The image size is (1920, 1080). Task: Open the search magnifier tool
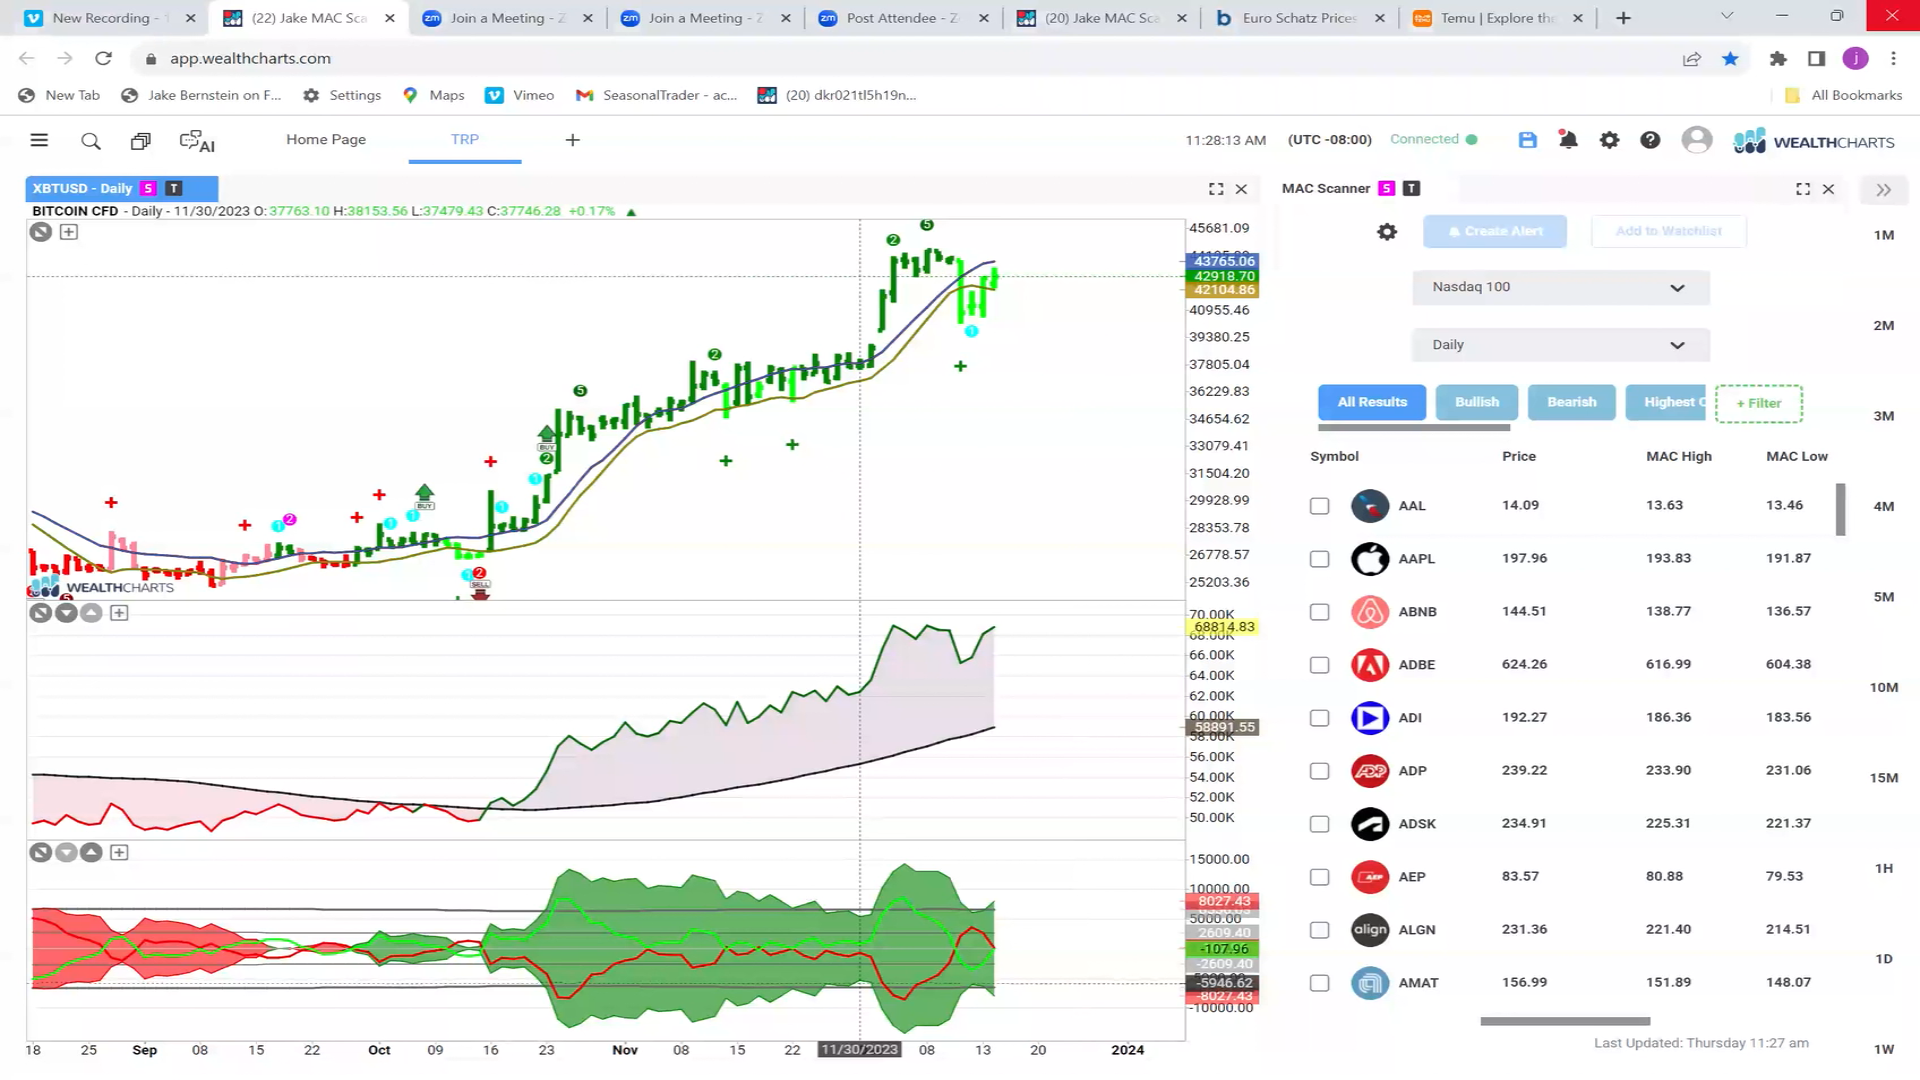pyautogui.click(x=91, y=141)
